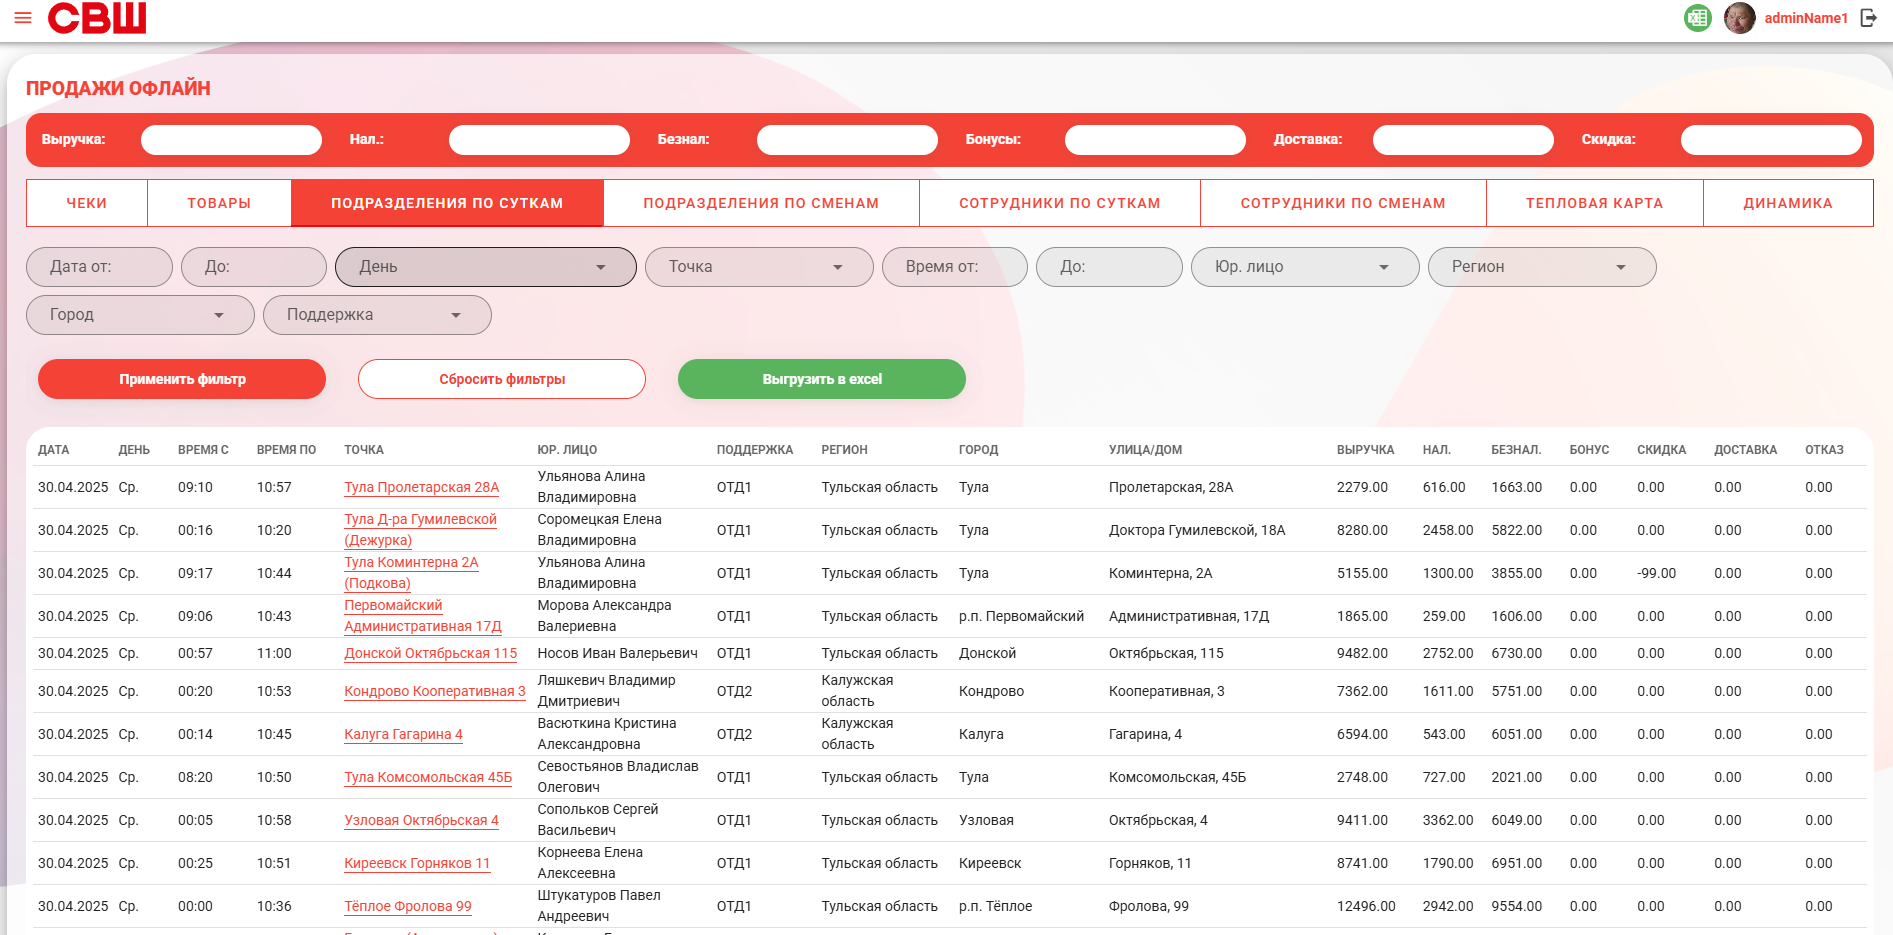Open the admin user avatar

[1740, 18]
